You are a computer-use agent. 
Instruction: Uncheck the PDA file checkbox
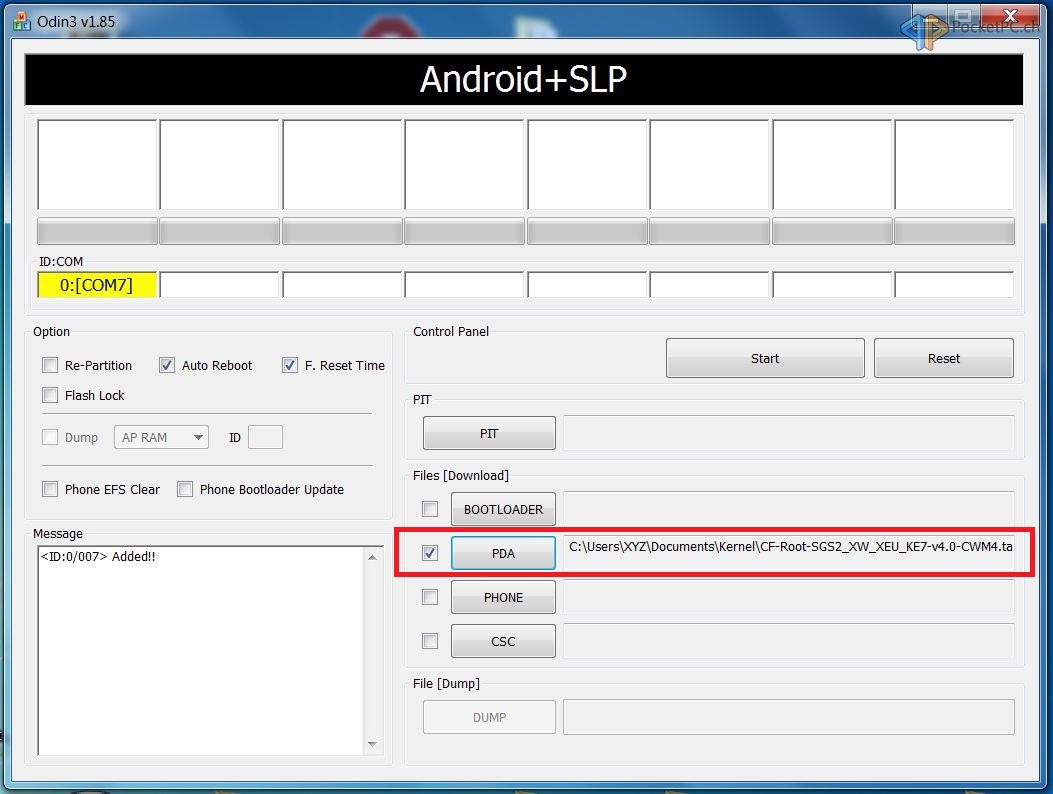click(430, 553)
